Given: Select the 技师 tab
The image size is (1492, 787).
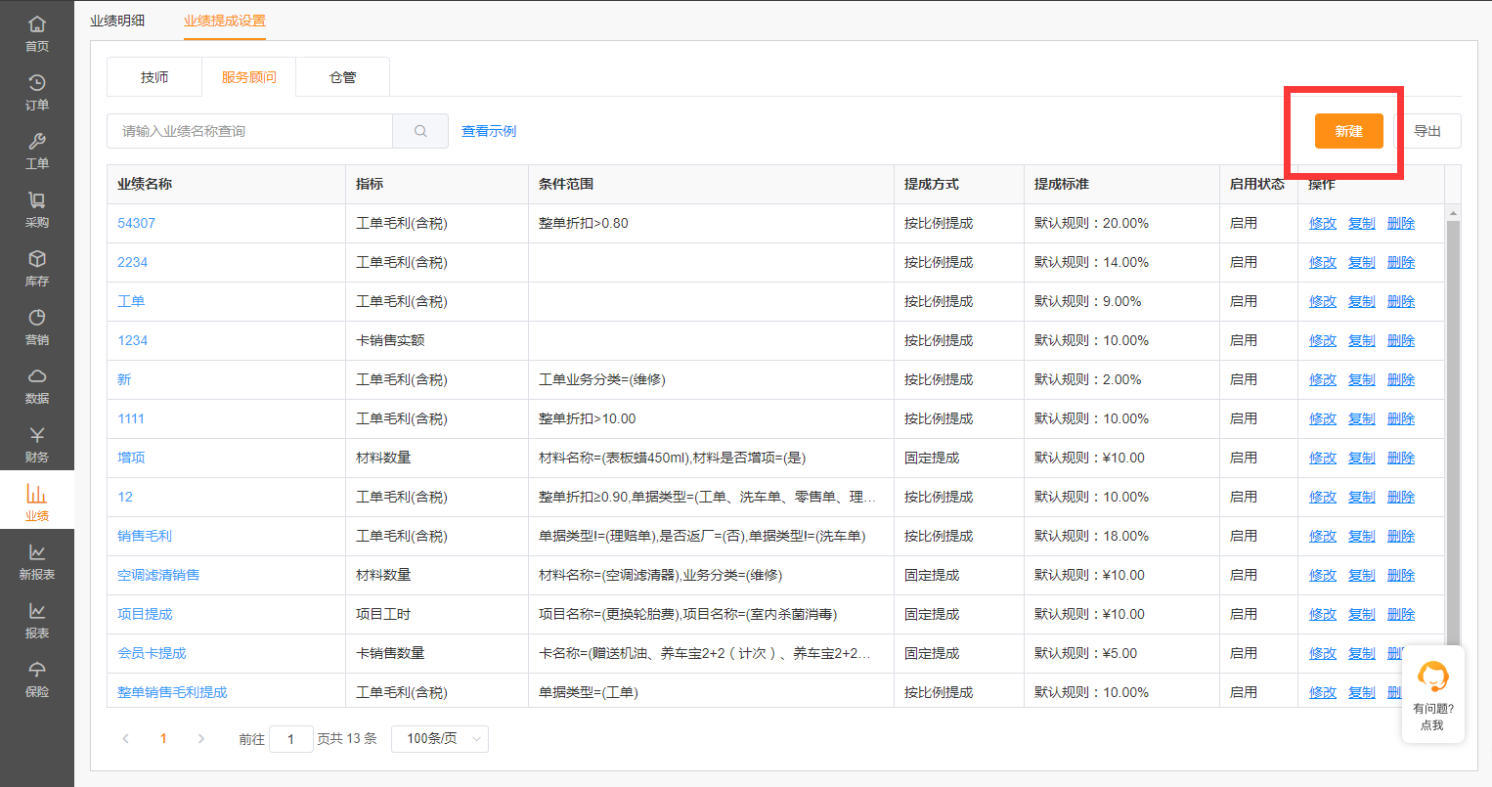Looking at the screenshot, I should 154,77.
